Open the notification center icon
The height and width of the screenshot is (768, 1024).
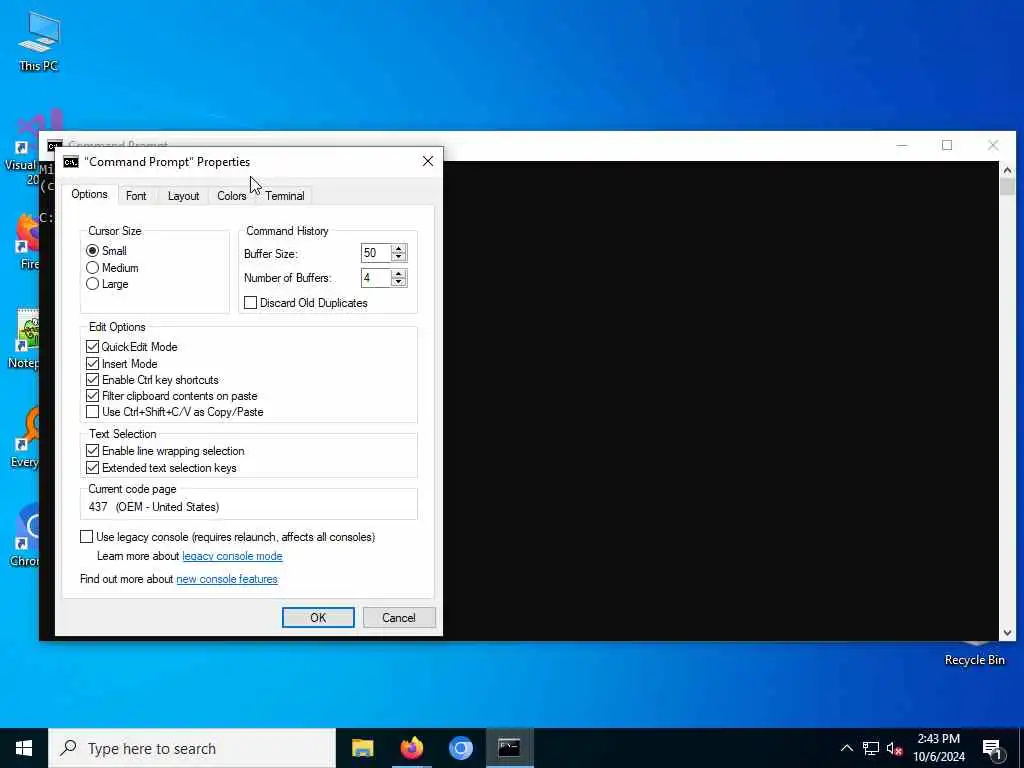(x=993, y=749)
